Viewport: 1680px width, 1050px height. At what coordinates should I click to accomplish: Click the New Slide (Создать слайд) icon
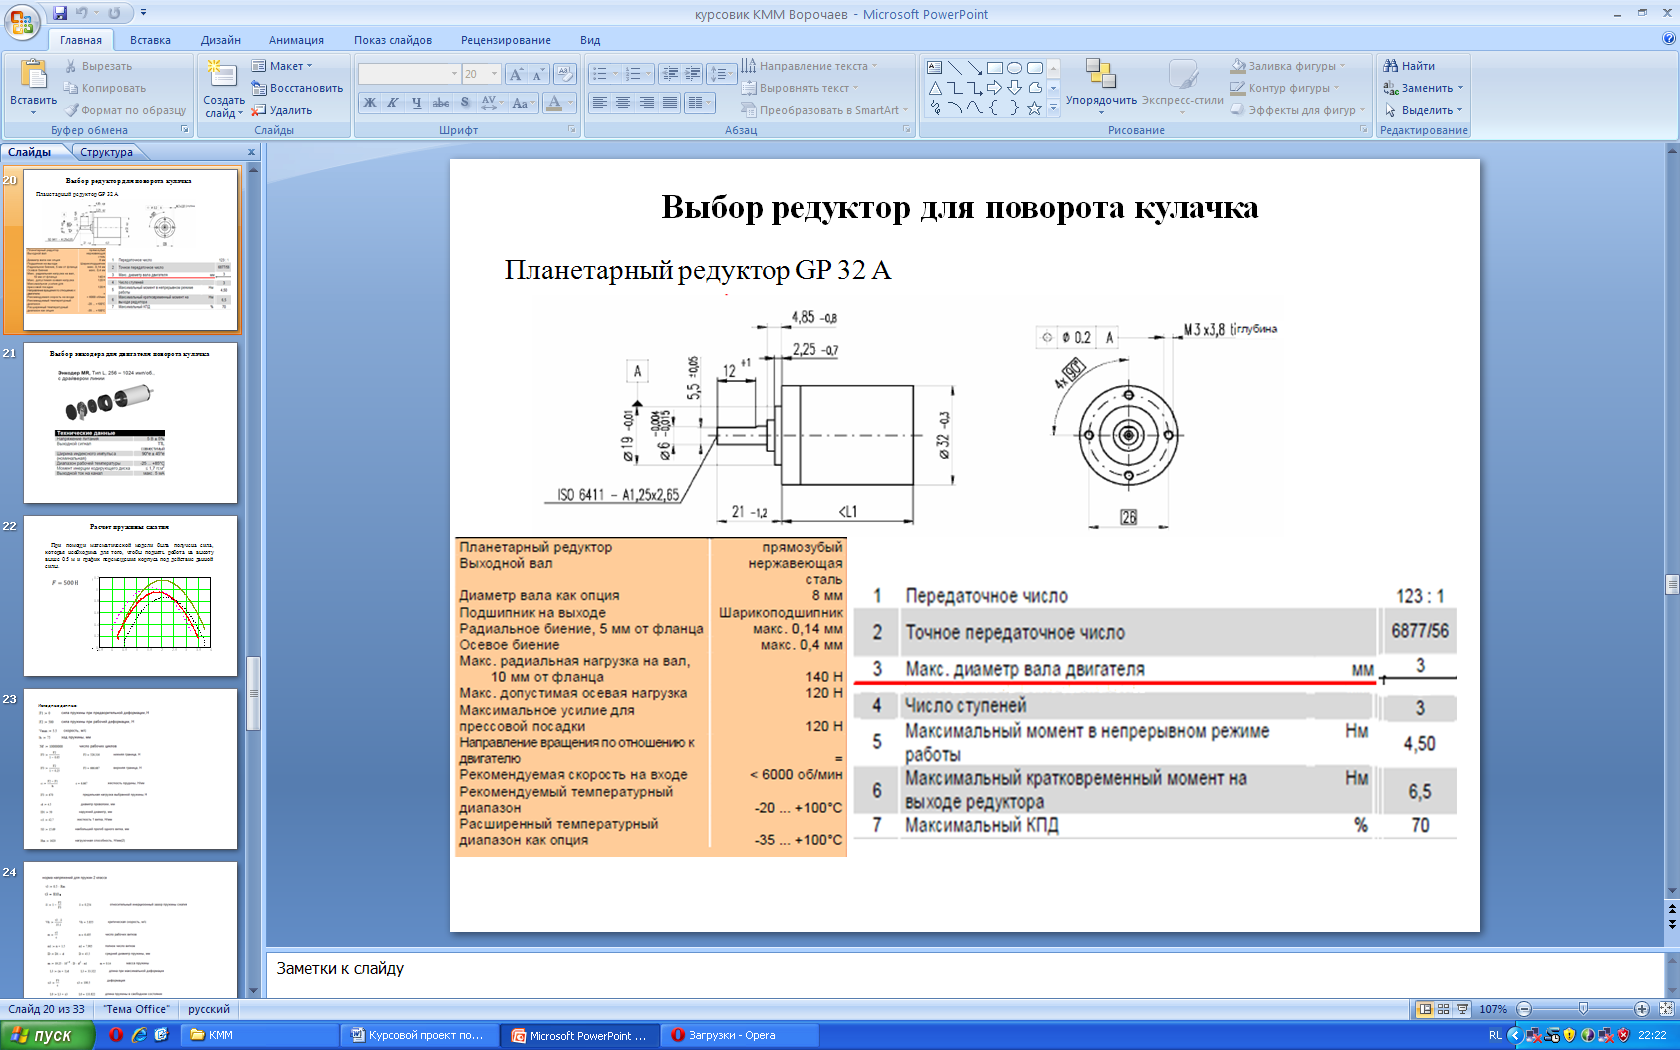(222, 73)
